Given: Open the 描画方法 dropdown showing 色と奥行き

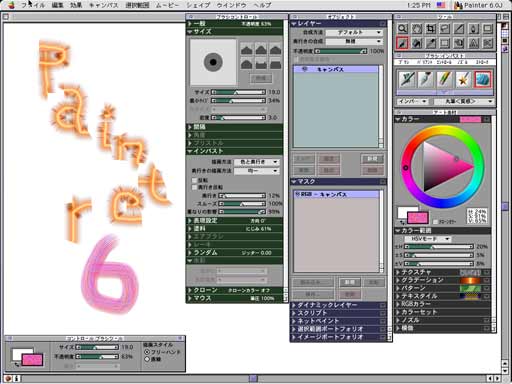Looking at the screenshot, I should (x=257, y=162).
